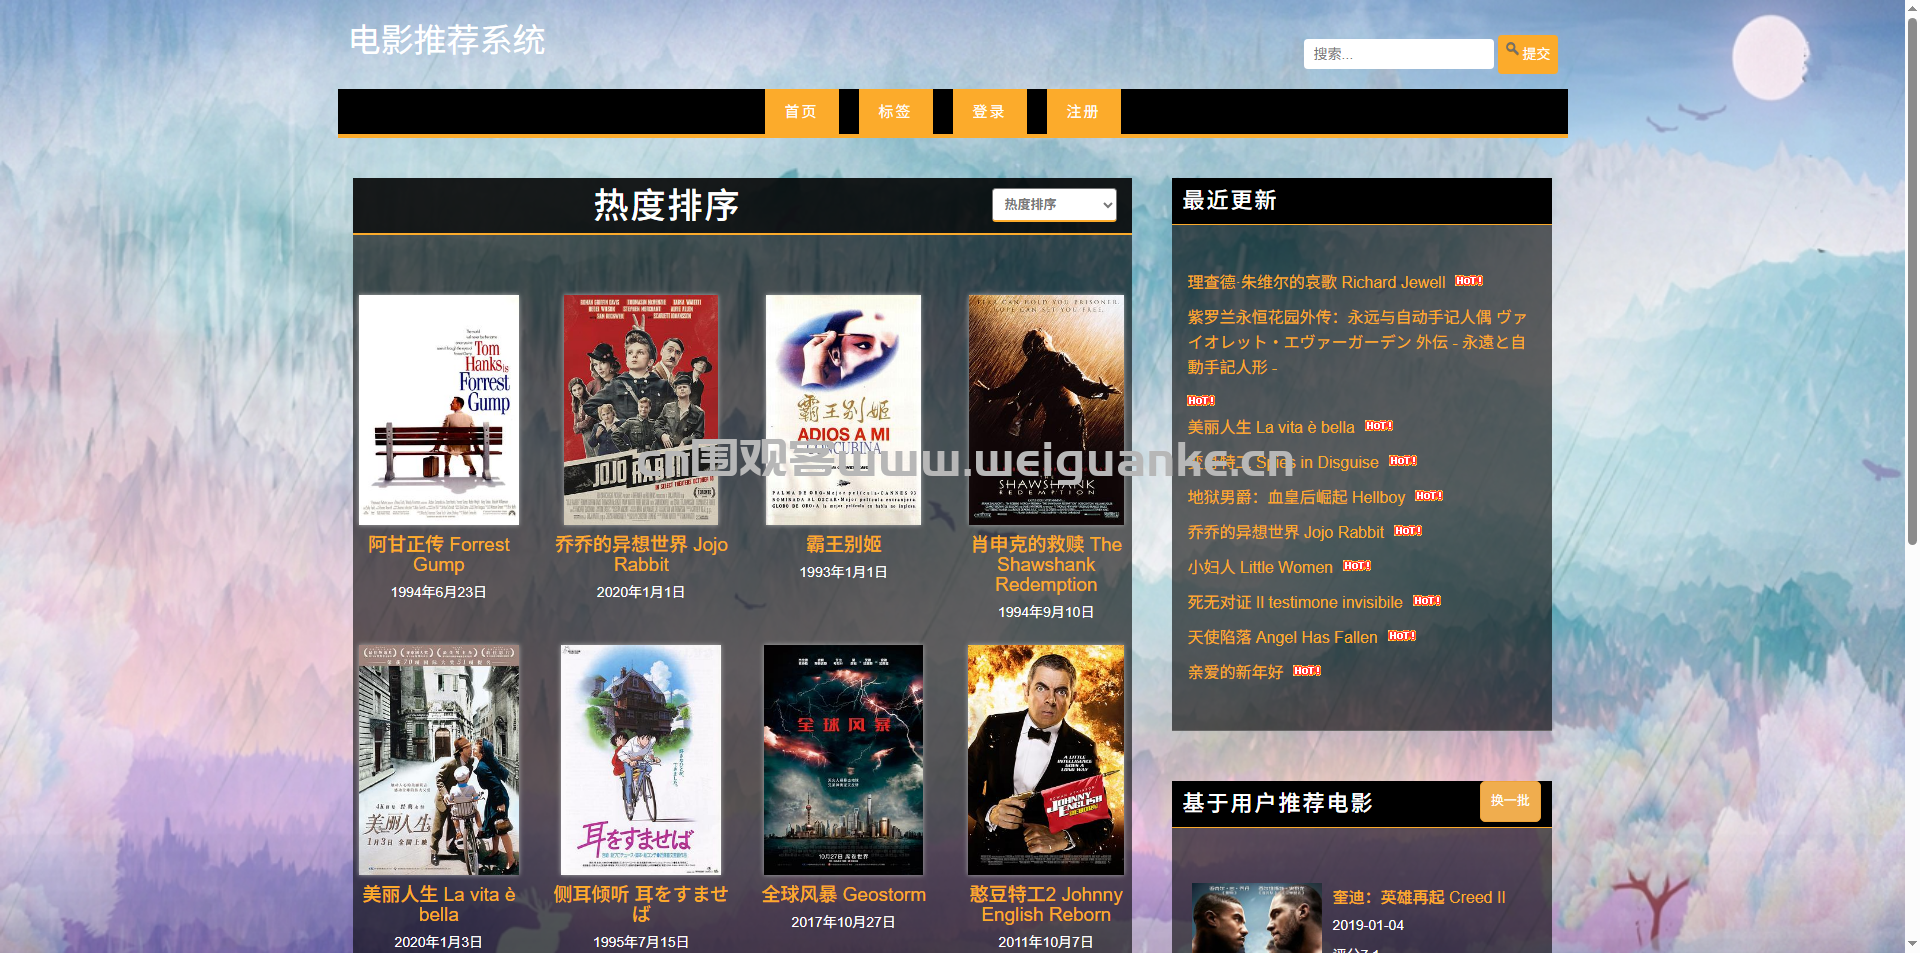Open 亲爱的新年好 in recent updates
1920x953 pixels.
[x=1235, y=672]
